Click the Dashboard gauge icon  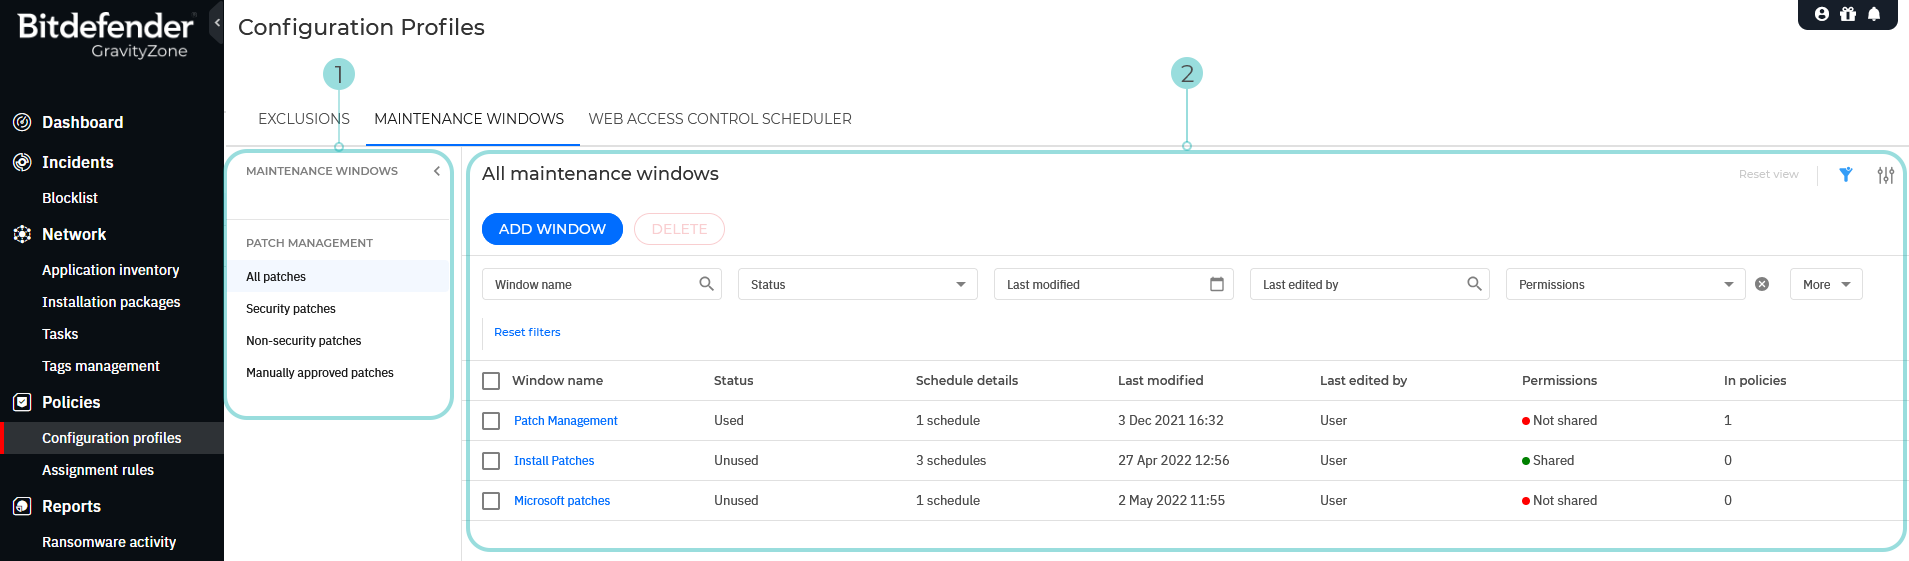[x=22, y=122]
